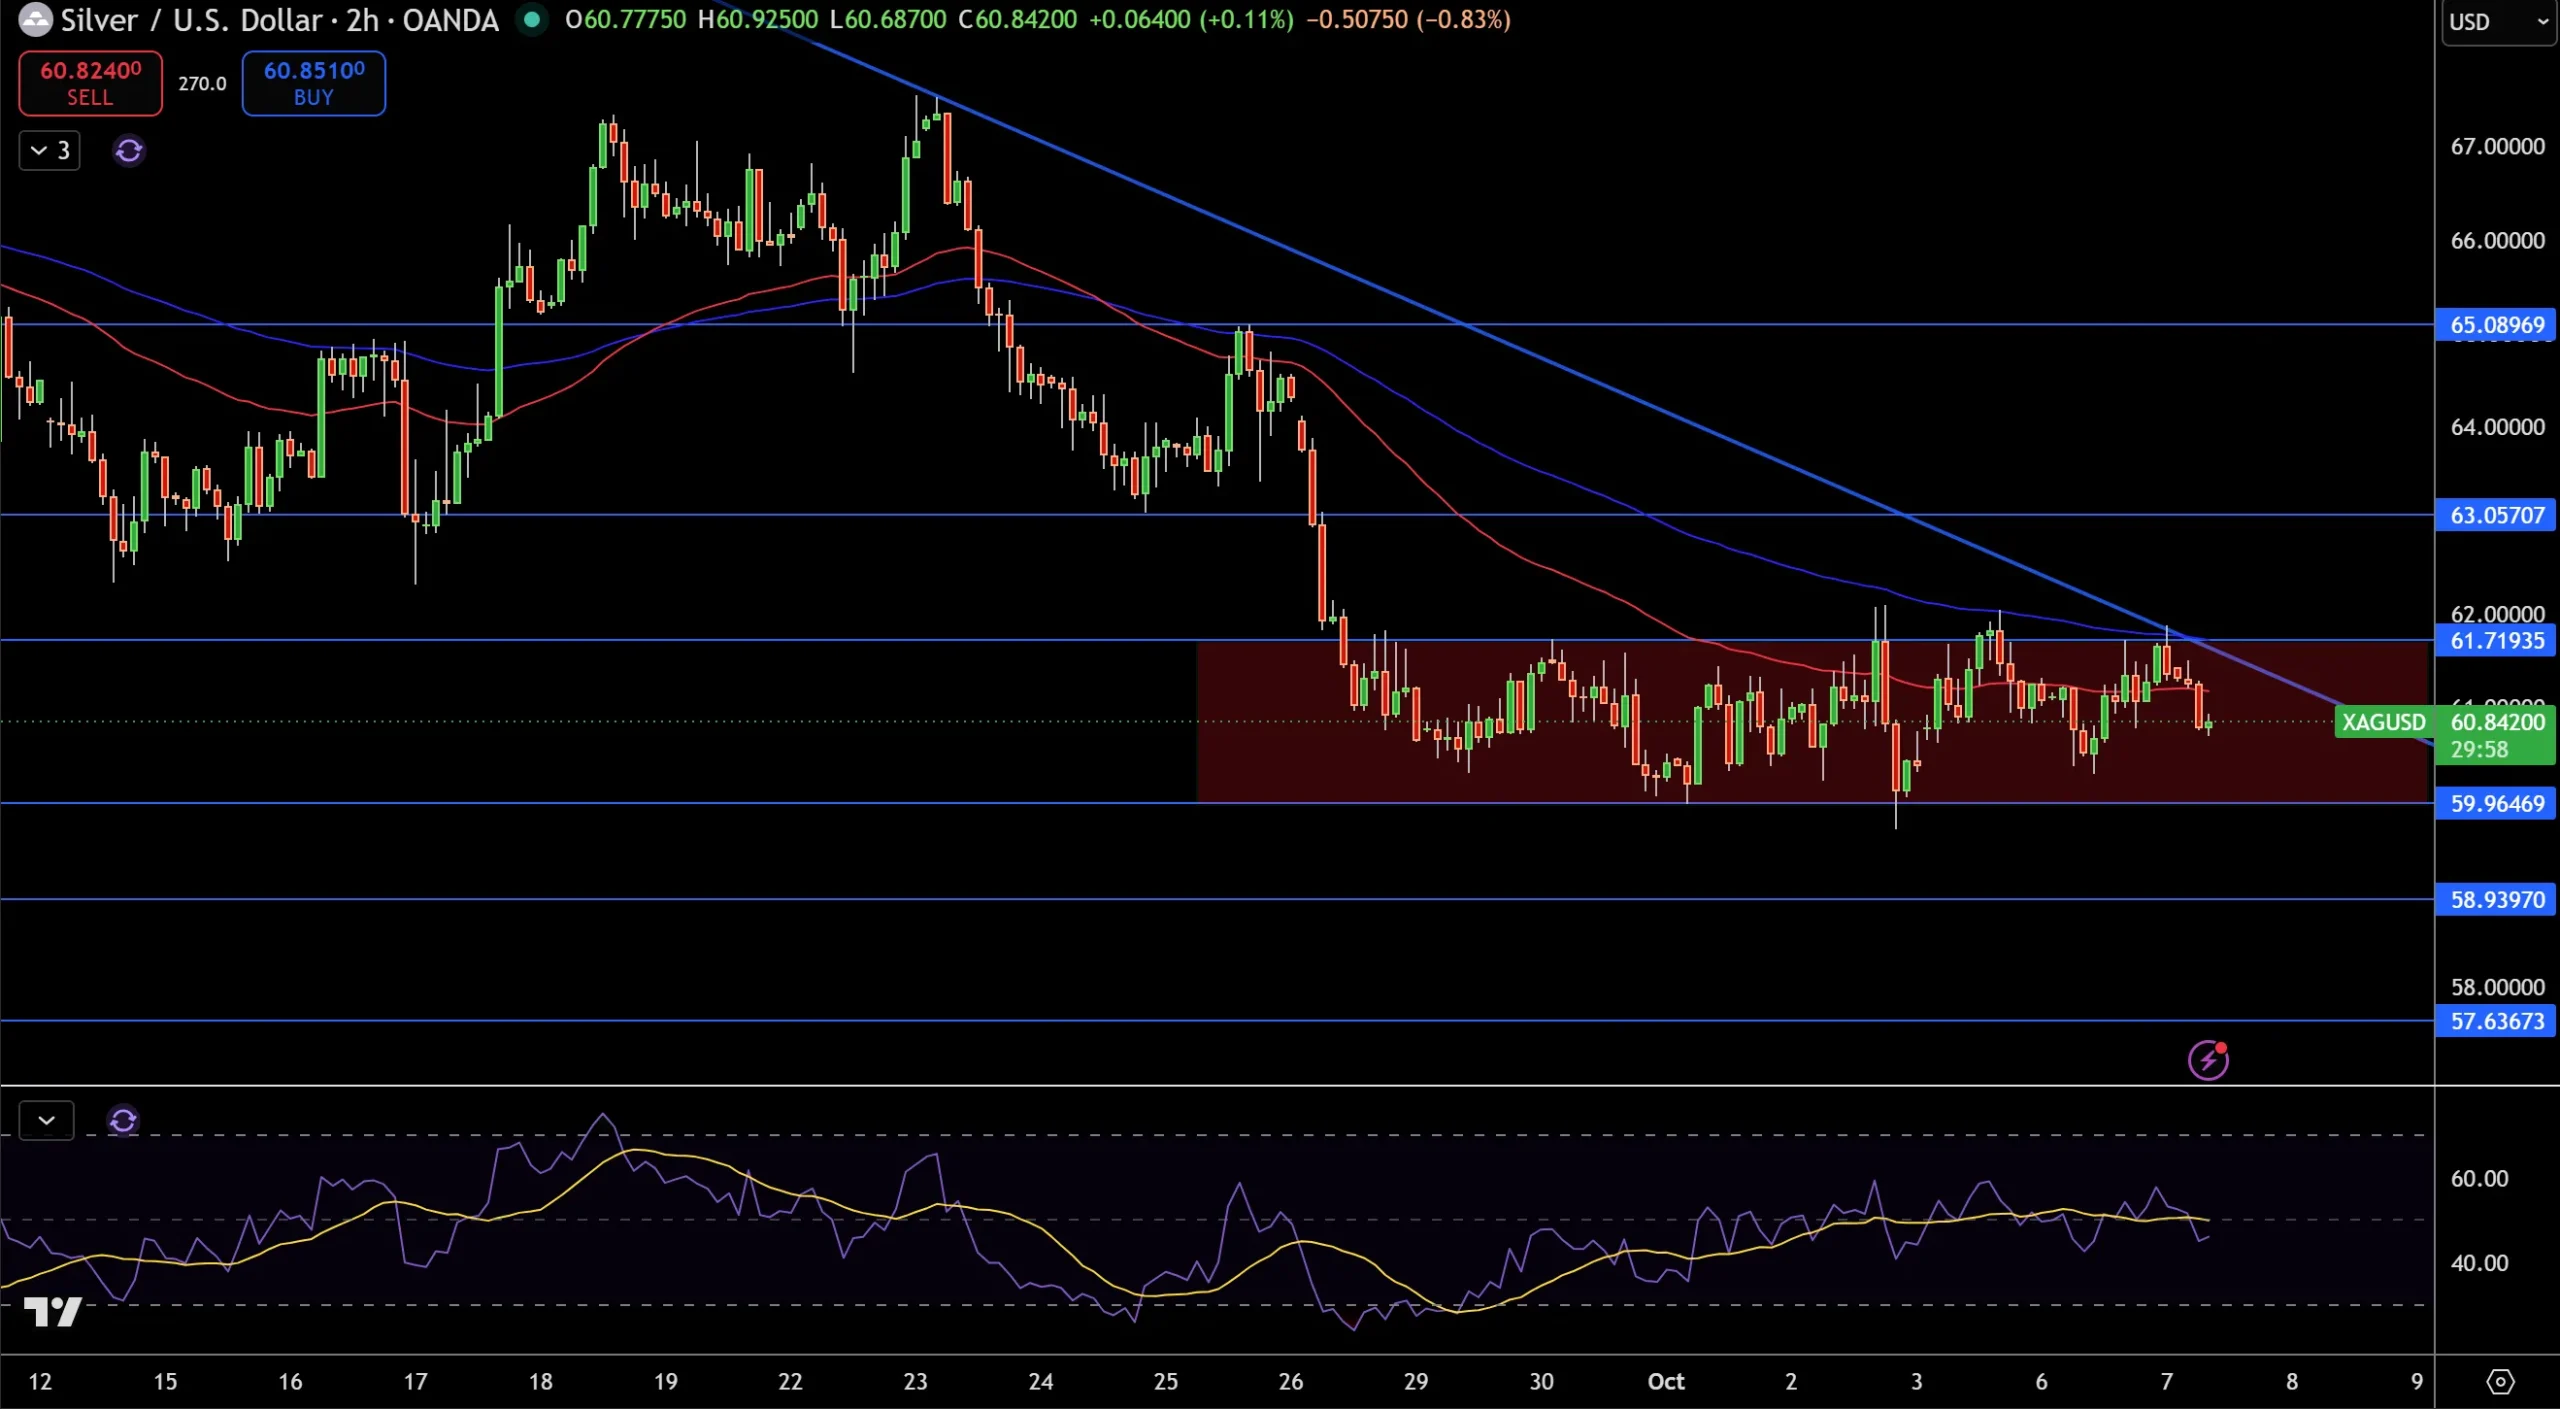Click the lightning flash alert icon
The image size is (2560, 1409).
pos(2207,1060)
